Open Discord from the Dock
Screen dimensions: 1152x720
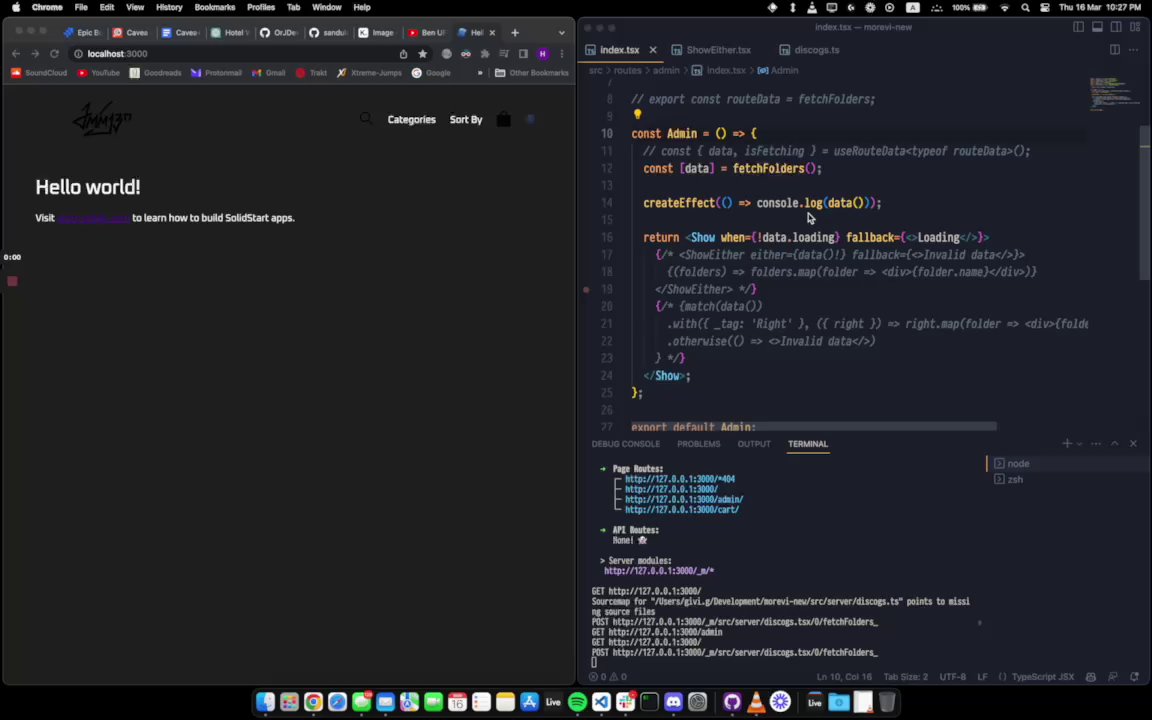[x=674, y=702]
